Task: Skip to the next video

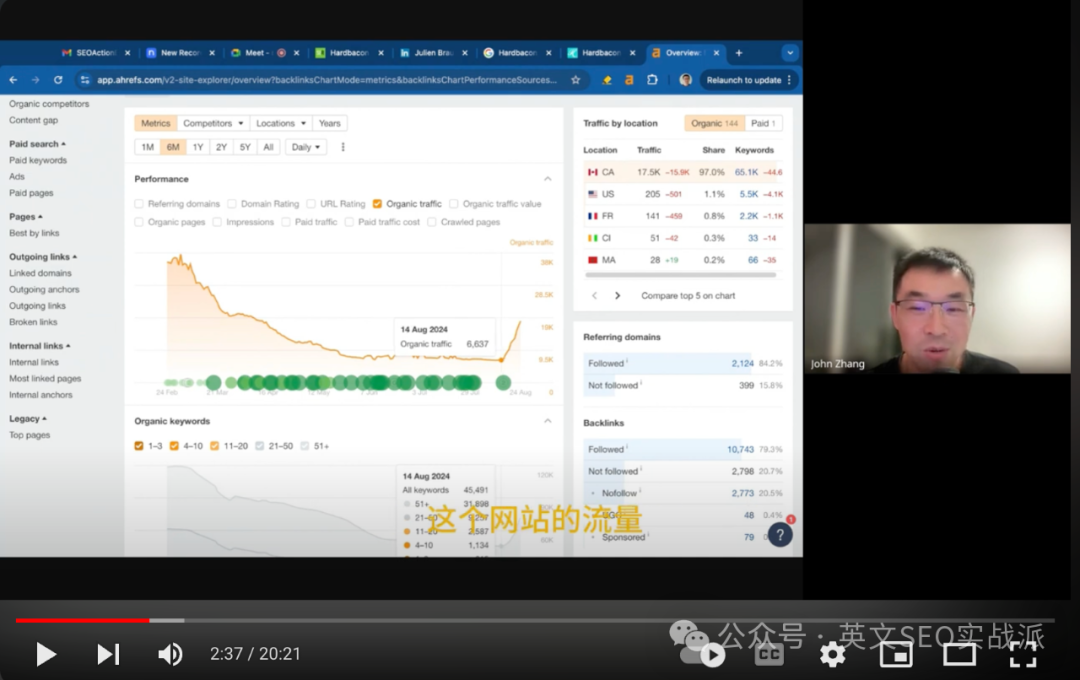Action: coord(108,654)
